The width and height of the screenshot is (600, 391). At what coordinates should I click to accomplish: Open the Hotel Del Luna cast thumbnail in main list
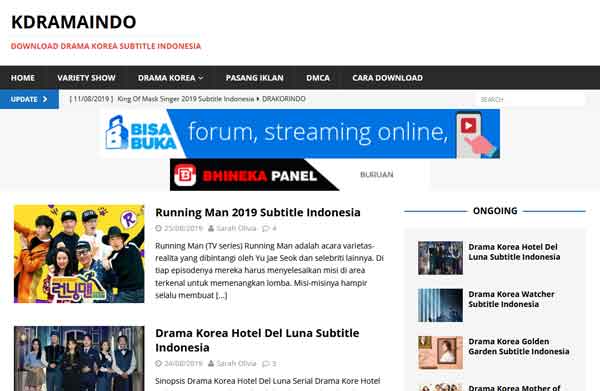tap(79, 358)
